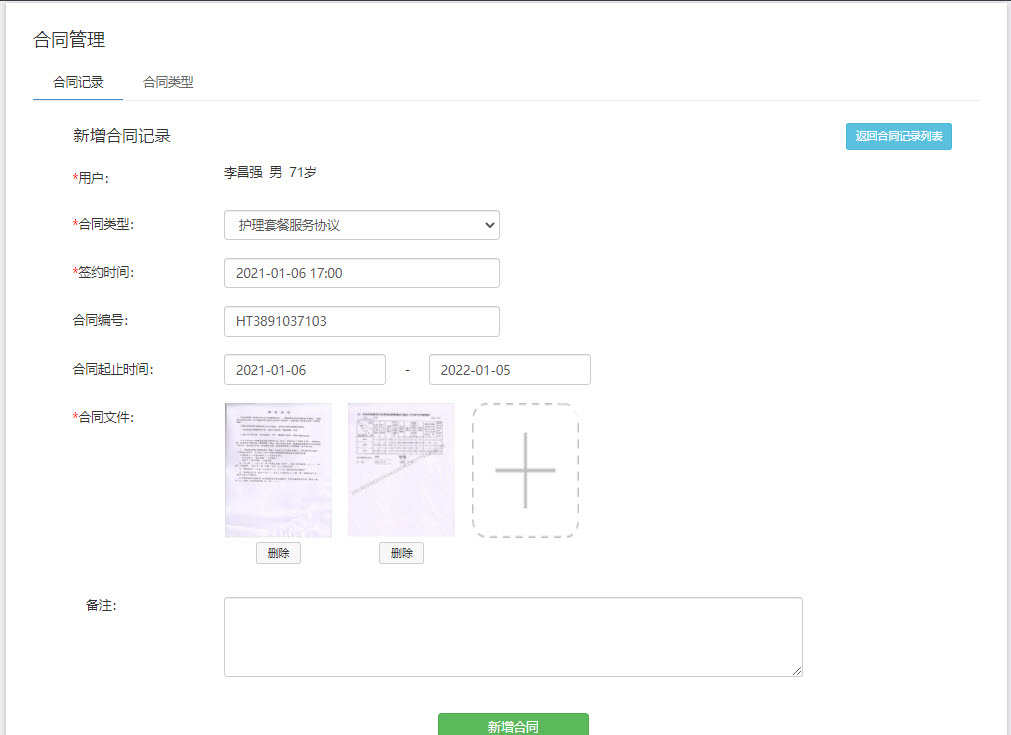Click the contract number field HT3891037103
Viewport: 1011px width, 735px height.
click(361, 321)
